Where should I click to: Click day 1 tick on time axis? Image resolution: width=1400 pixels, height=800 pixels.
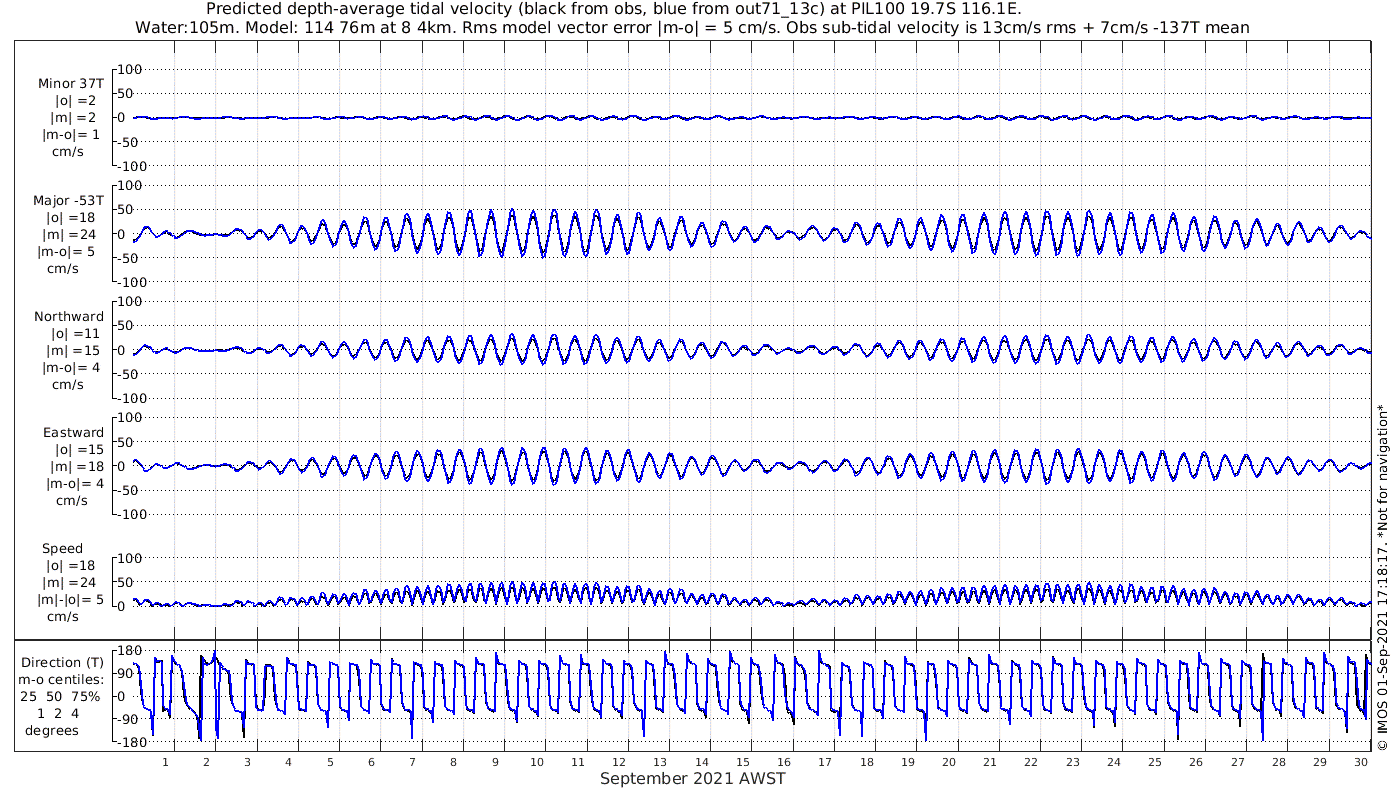click(x=165, y=762)
